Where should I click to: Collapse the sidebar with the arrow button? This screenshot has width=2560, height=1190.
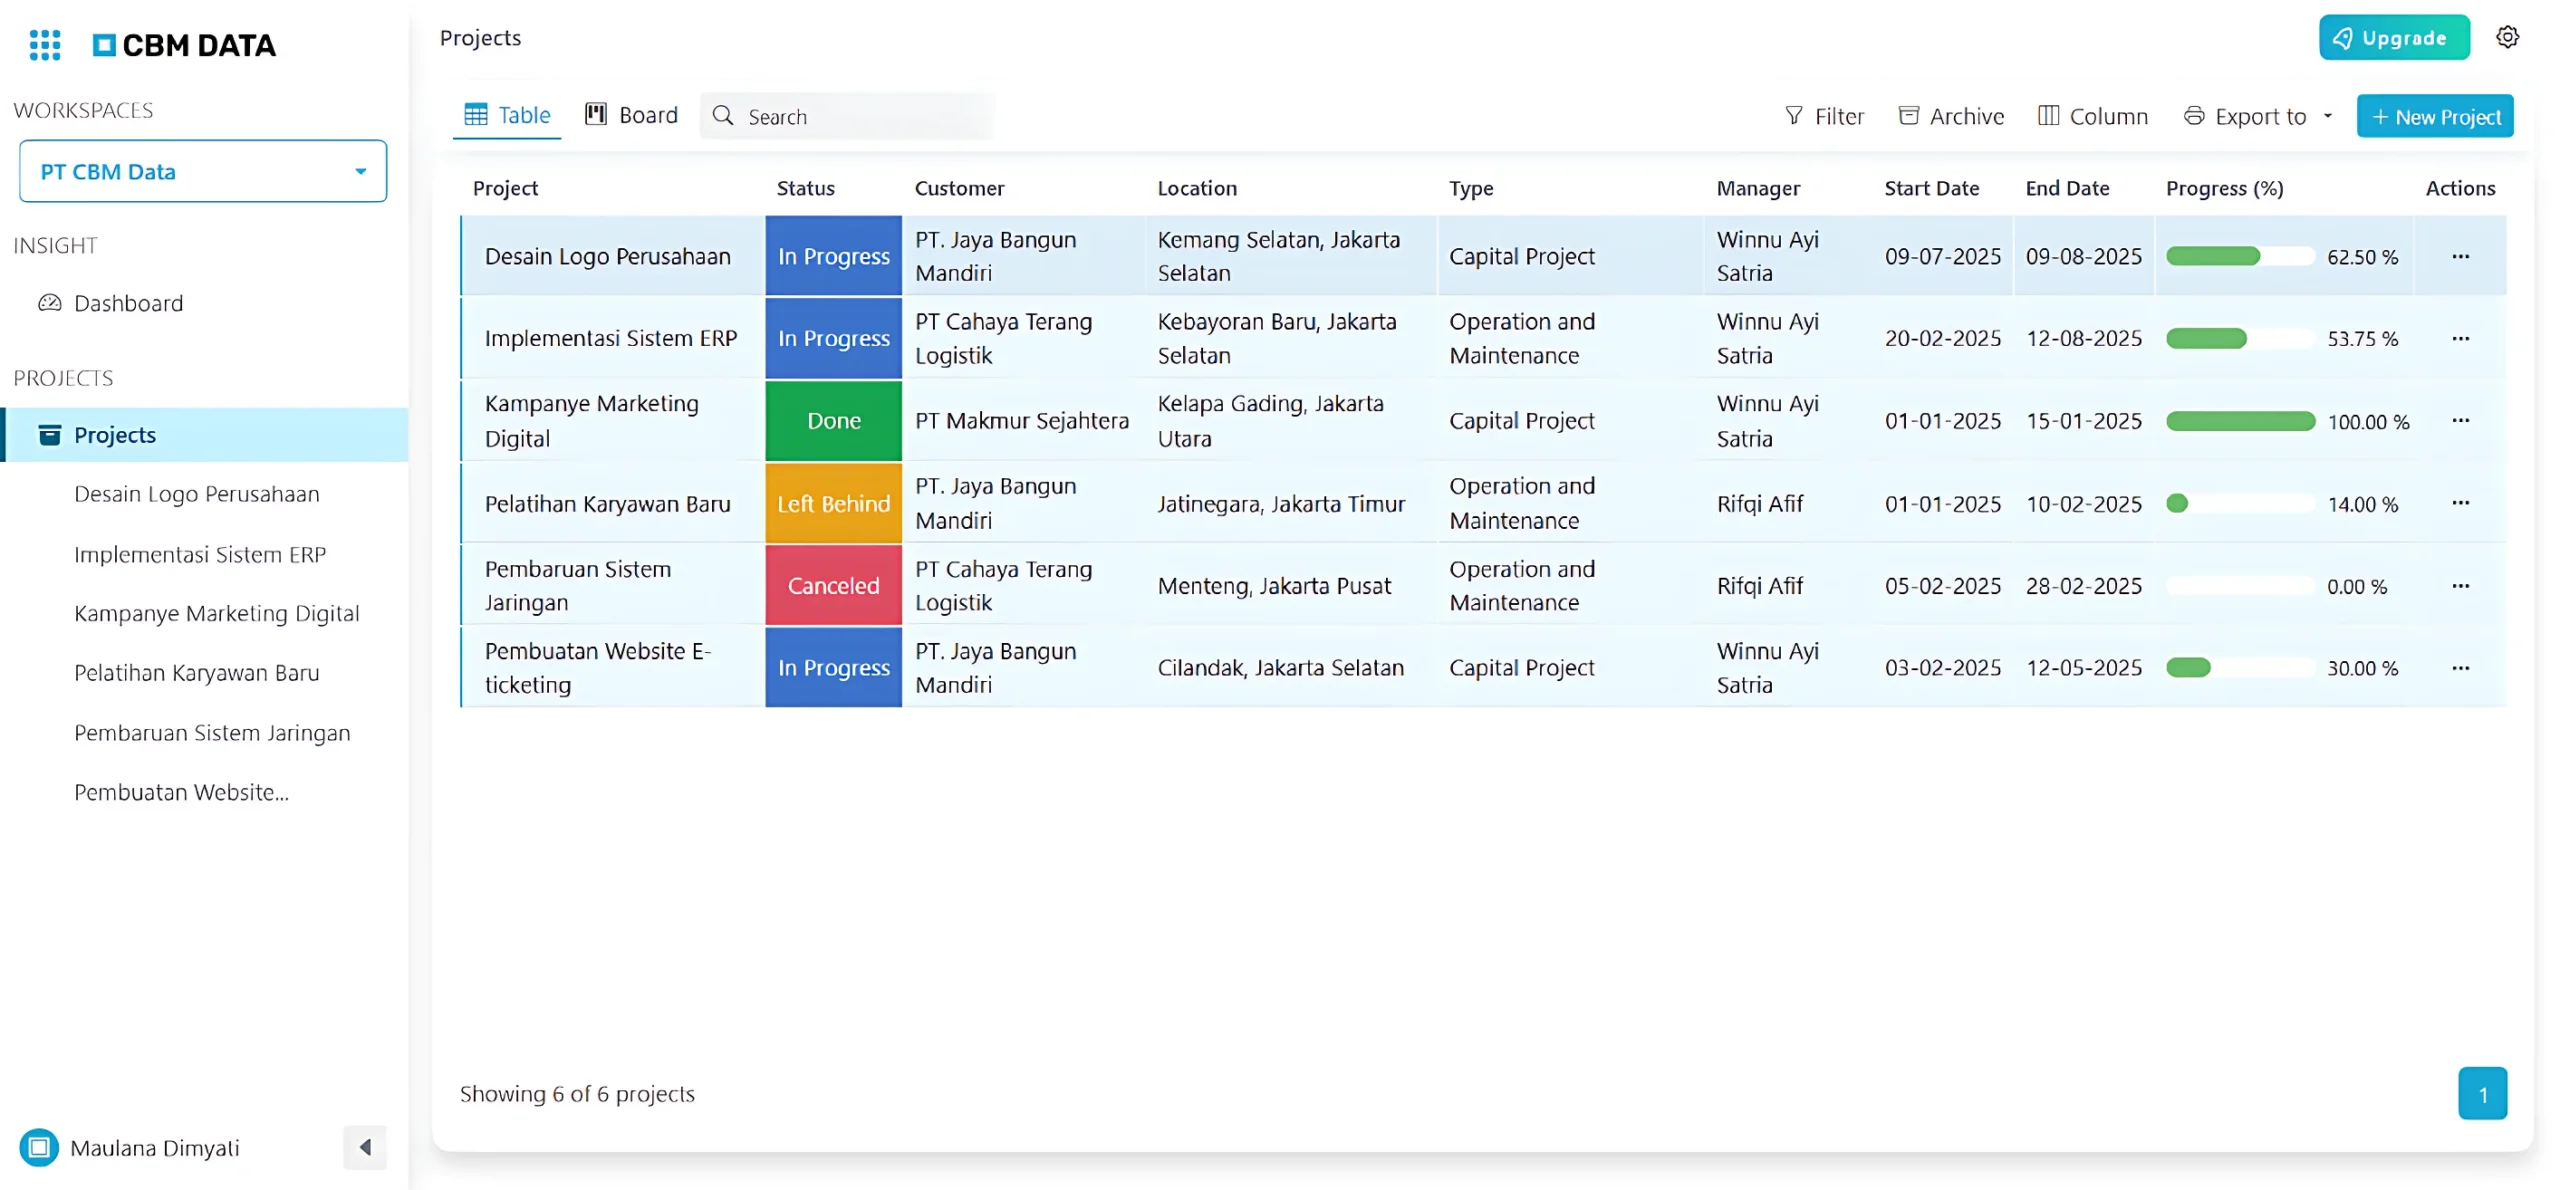364,1147
